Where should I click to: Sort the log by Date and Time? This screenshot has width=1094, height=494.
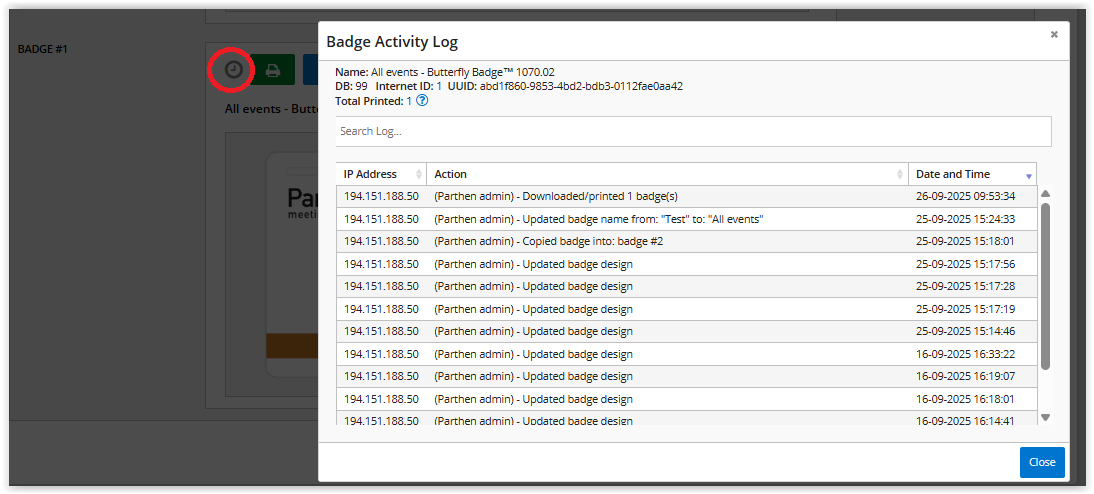972,174
